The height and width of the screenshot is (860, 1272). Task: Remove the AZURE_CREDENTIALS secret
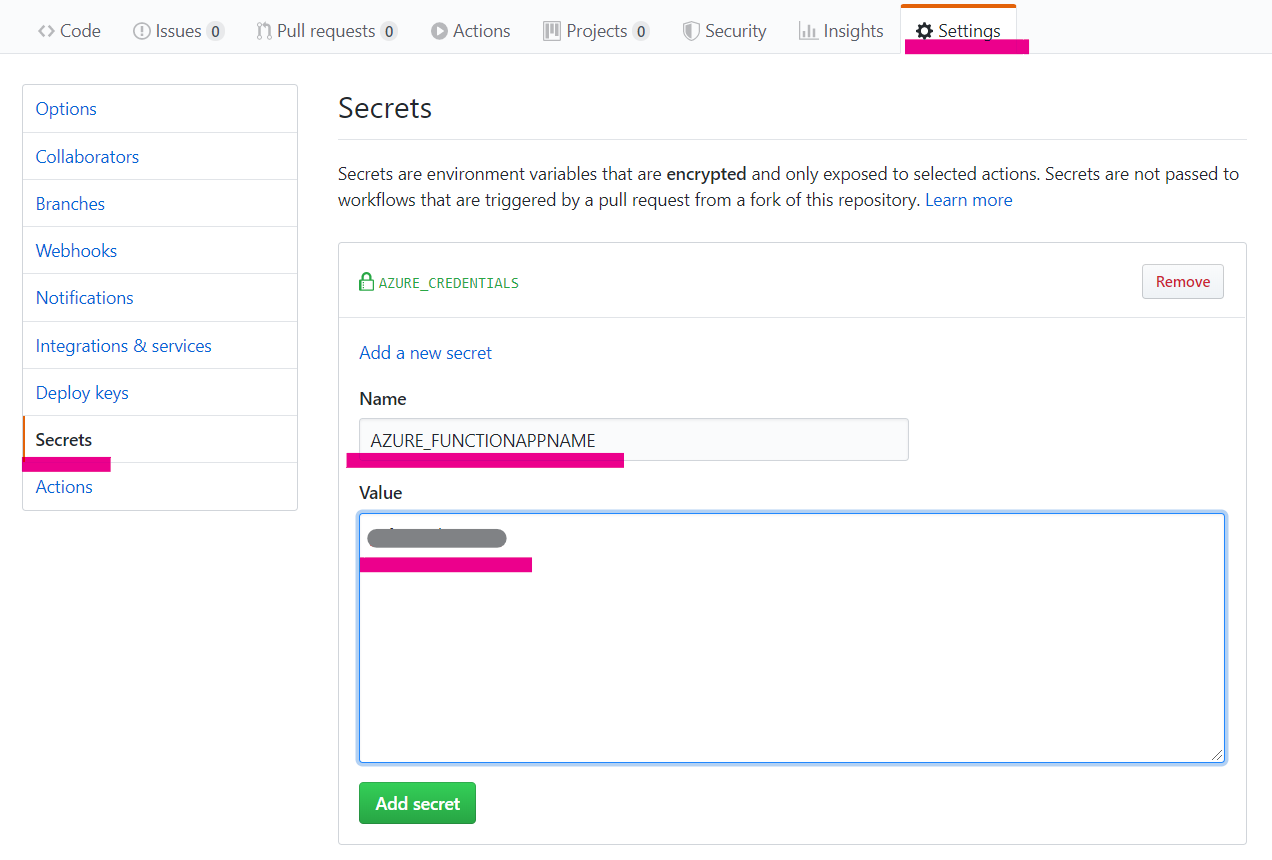[1182, 282]
